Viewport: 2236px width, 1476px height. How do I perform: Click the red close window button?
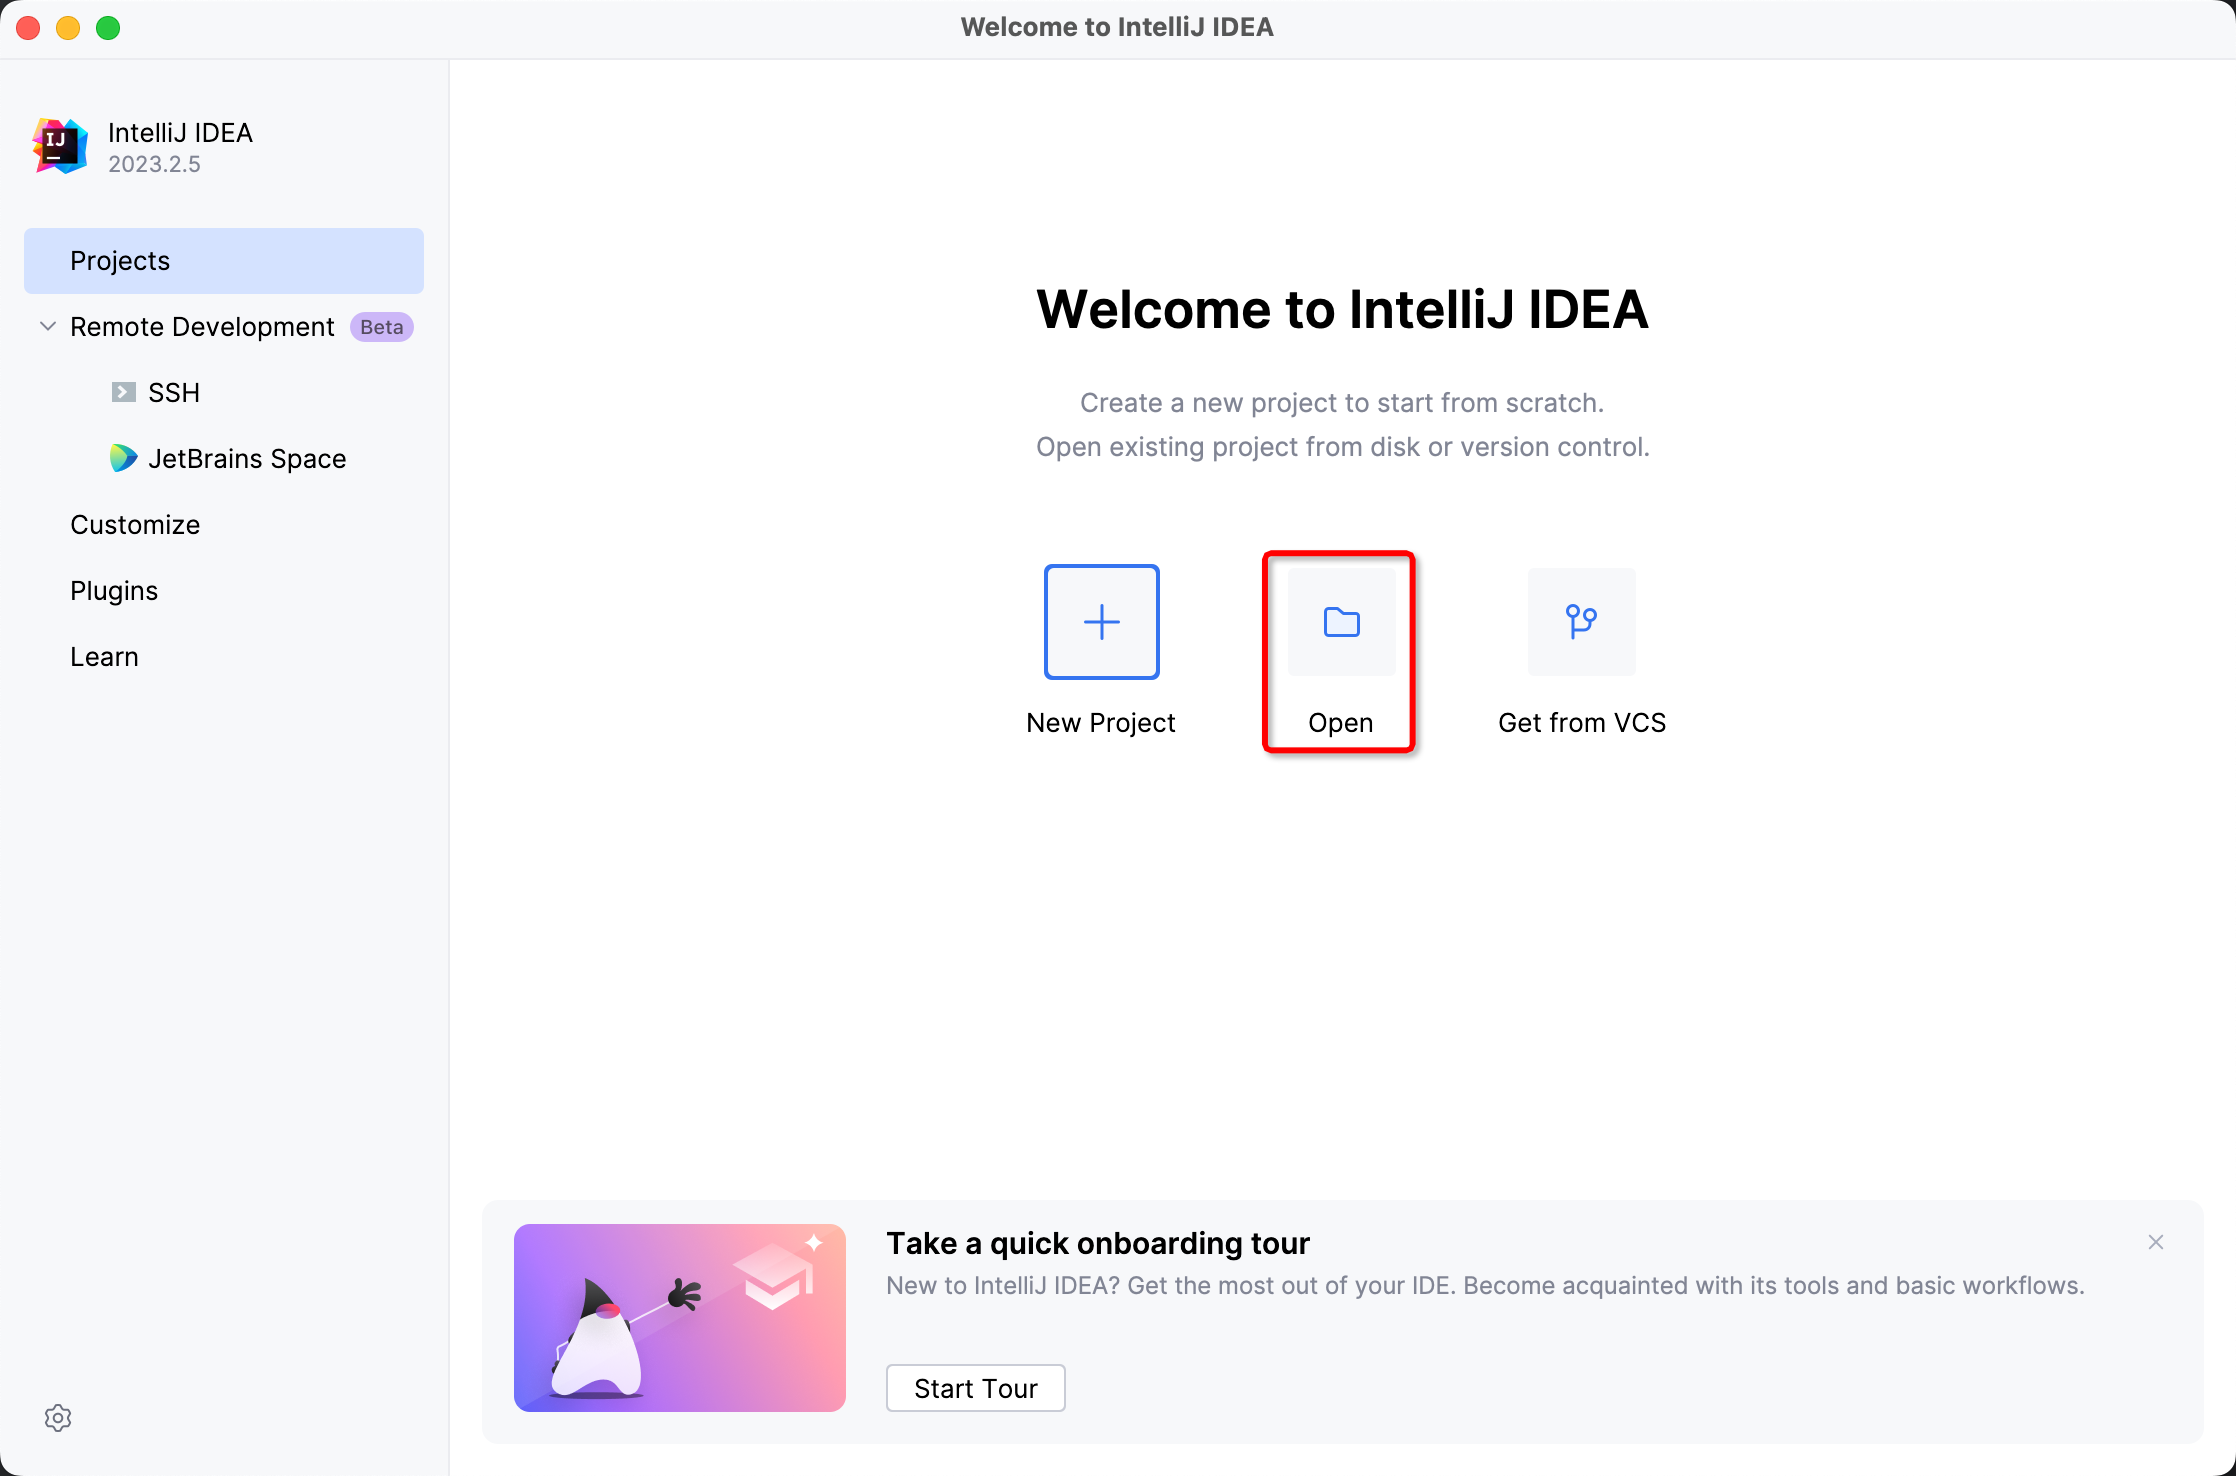coord(28,28)
